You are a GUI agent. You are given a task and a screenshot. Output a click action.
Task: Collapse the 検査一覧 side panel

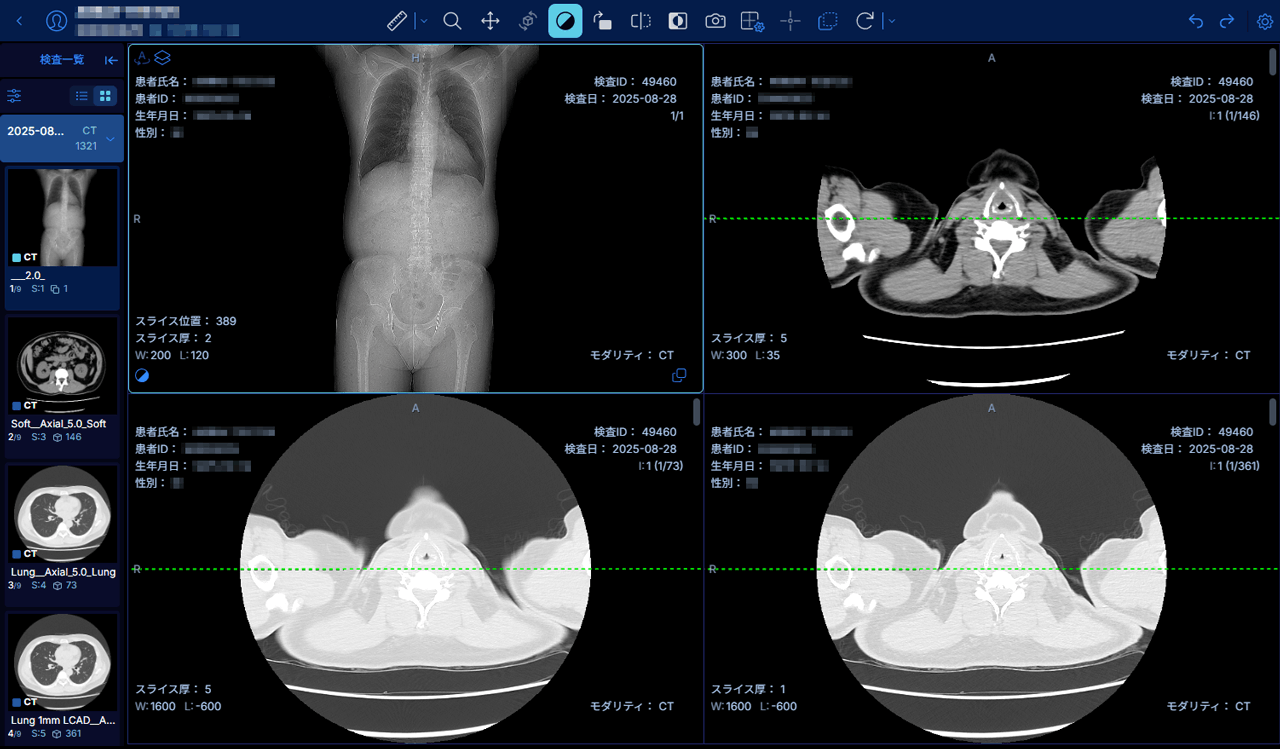[111, 60]
